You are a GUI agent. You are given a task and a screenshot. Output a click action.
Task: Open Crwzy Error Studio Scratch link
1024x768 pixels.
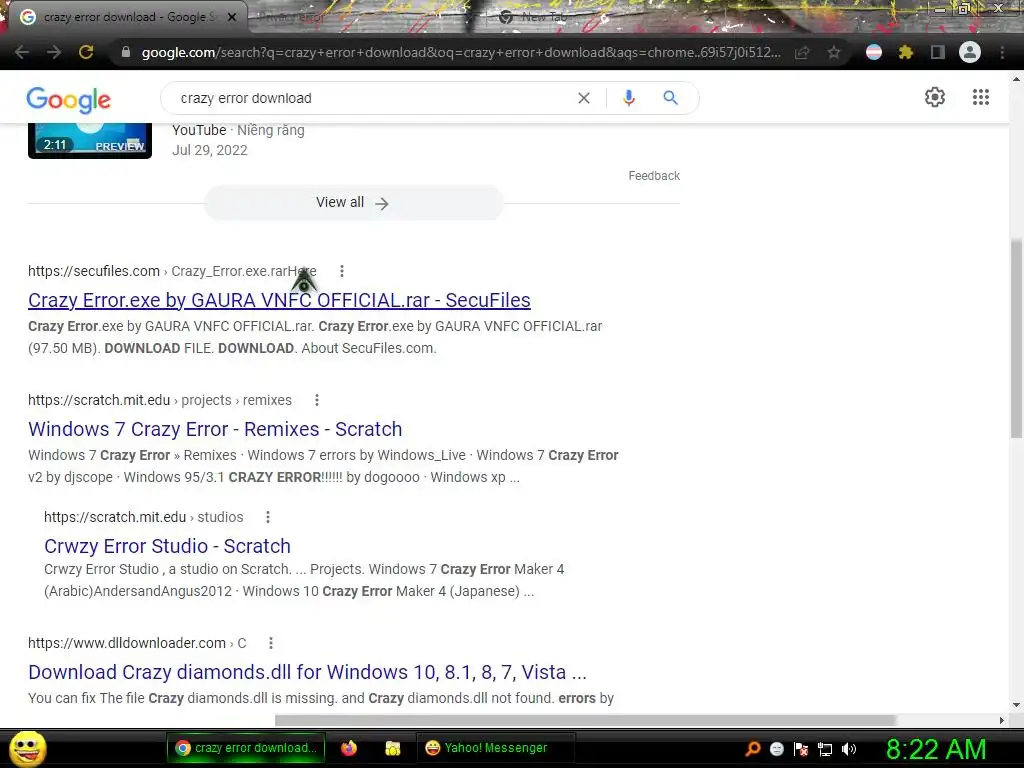coord(167,546)
